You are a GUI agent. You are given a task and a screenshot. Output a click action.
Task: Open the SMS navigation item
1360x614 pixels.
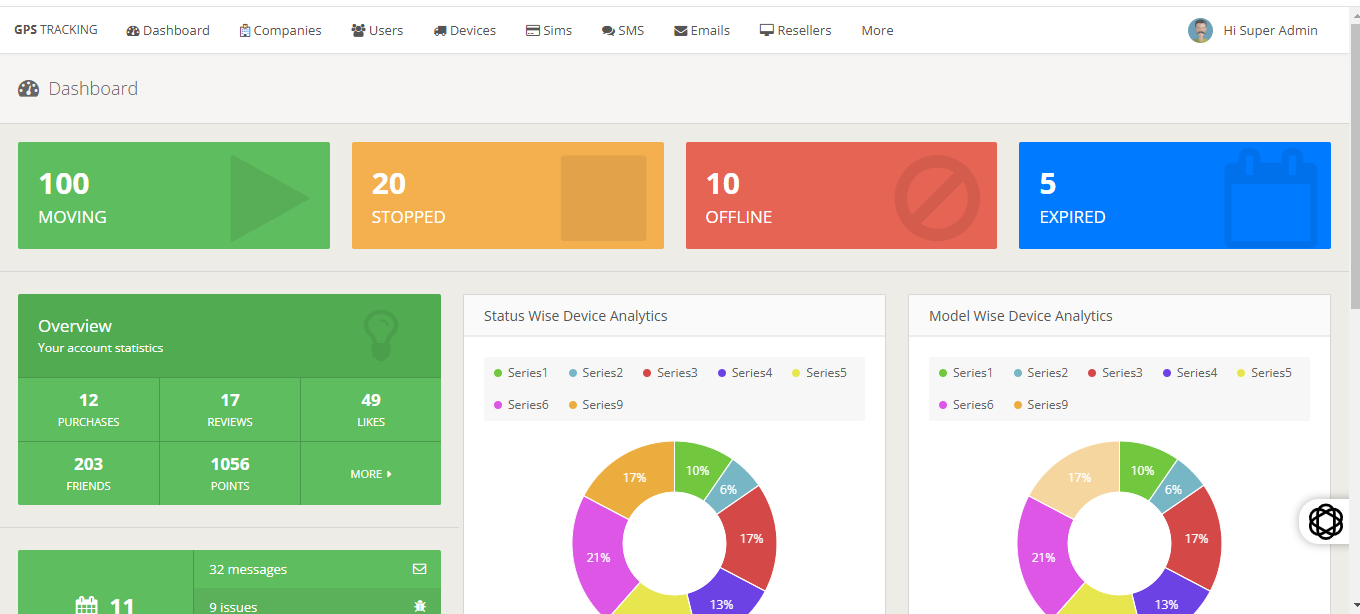pyautogui.click(x=623, y=30)
